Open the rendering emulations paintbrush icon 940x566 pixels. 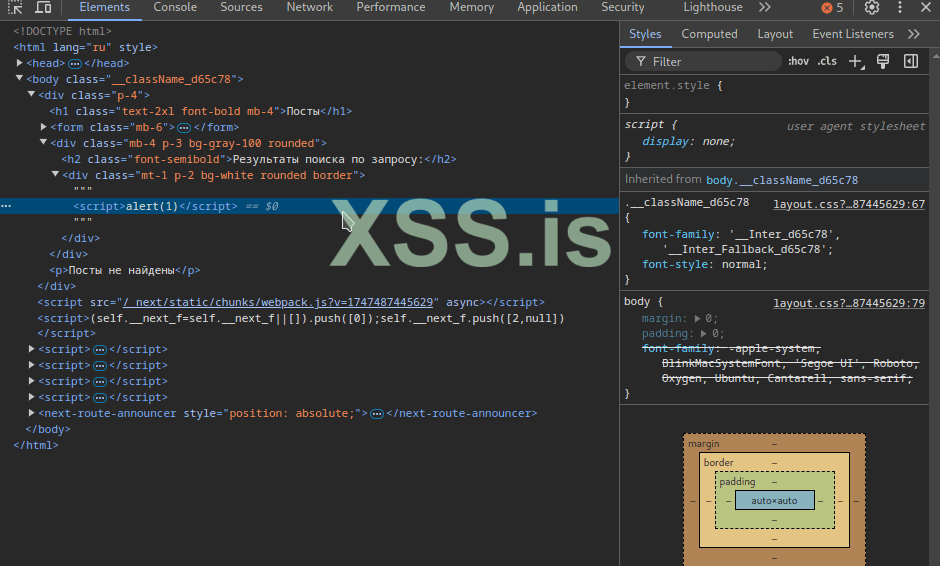(883, 62)
